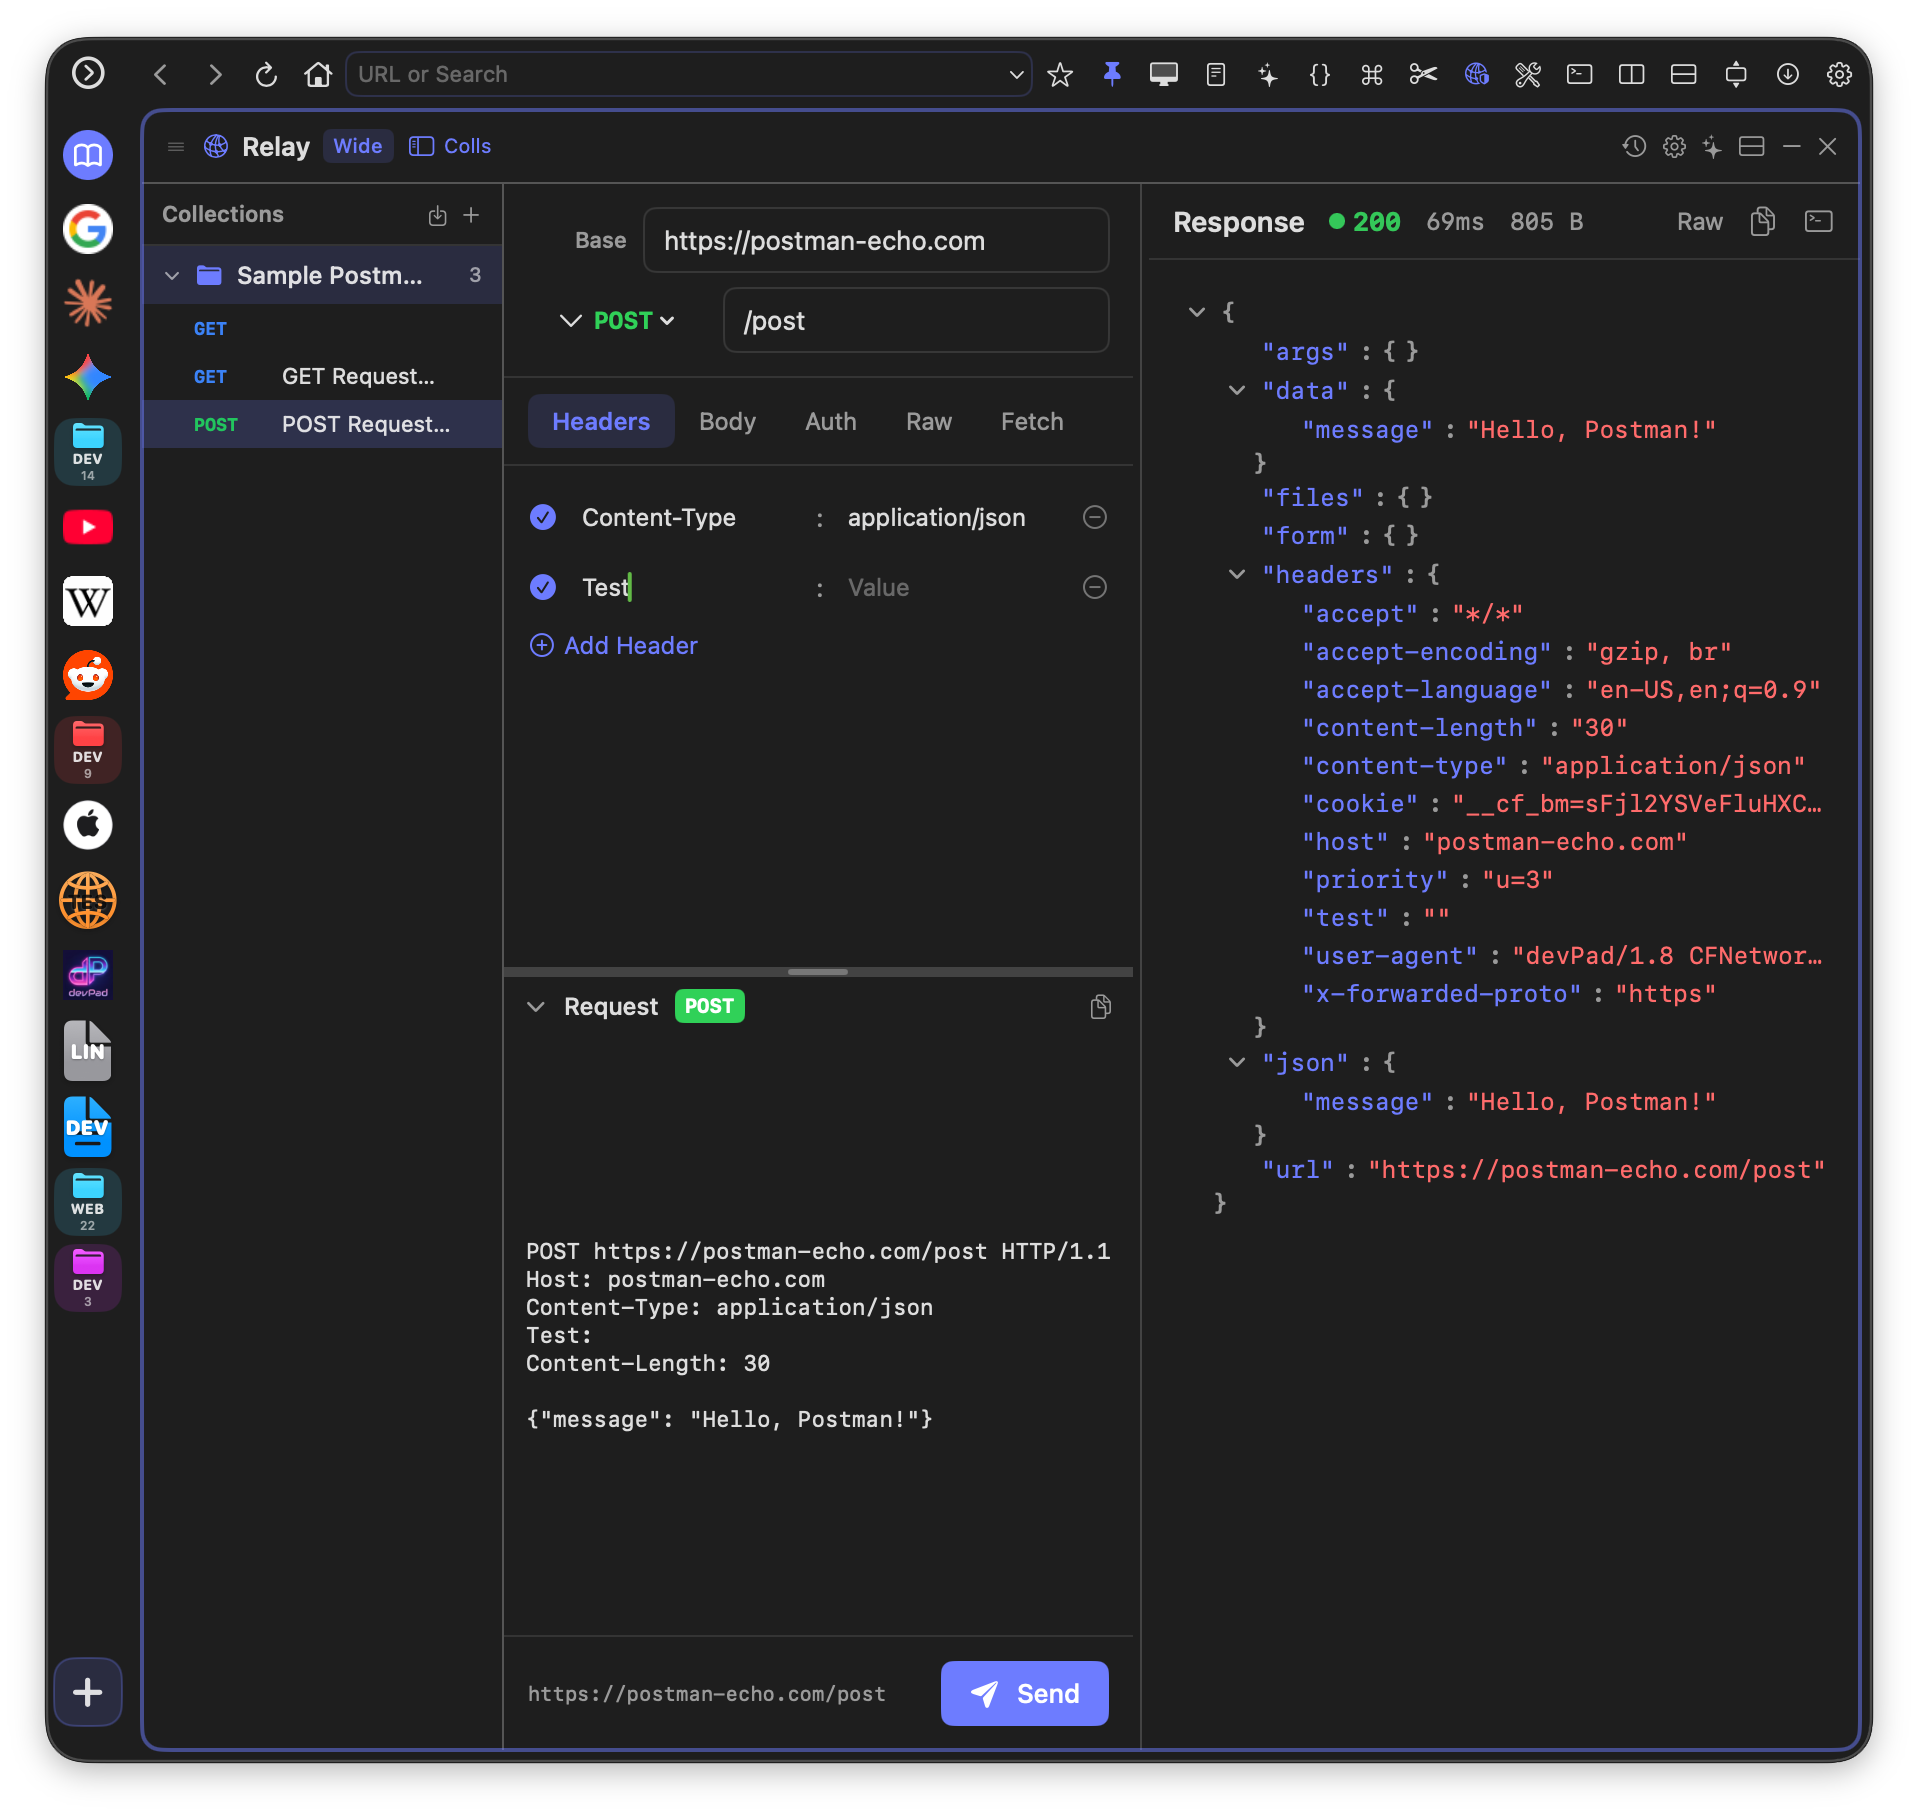The width and height of the screenshot is (1918, 1816).
Task: Toggle the pin icon in browser toolbar
Action: pos(1112,74)
